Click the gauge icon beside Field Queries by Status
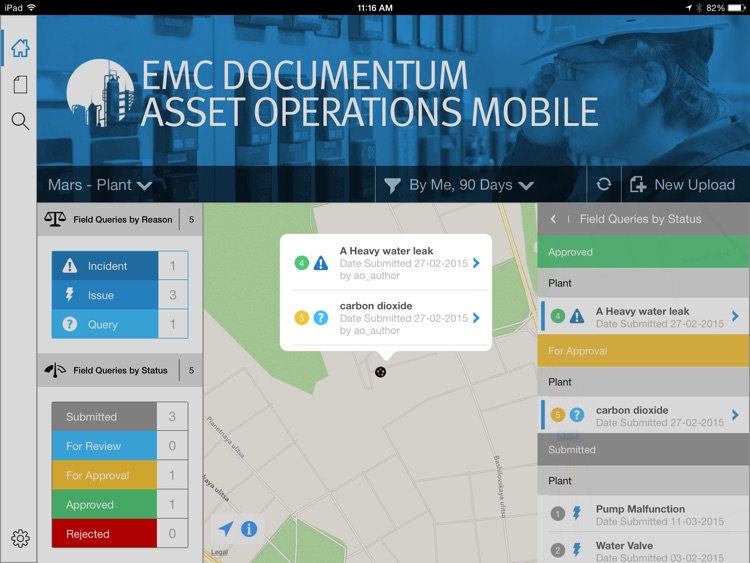The height and width of the screenshot is (563, 750). coord(55,370)
